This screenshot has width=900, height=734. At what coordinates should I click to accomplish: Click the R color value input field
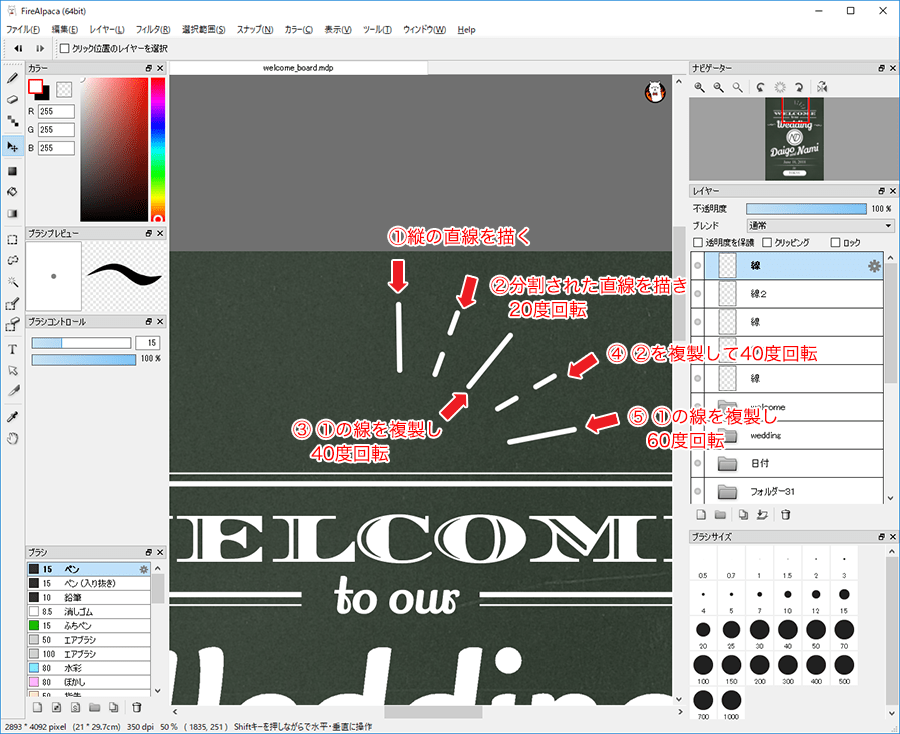coord(57,111)
